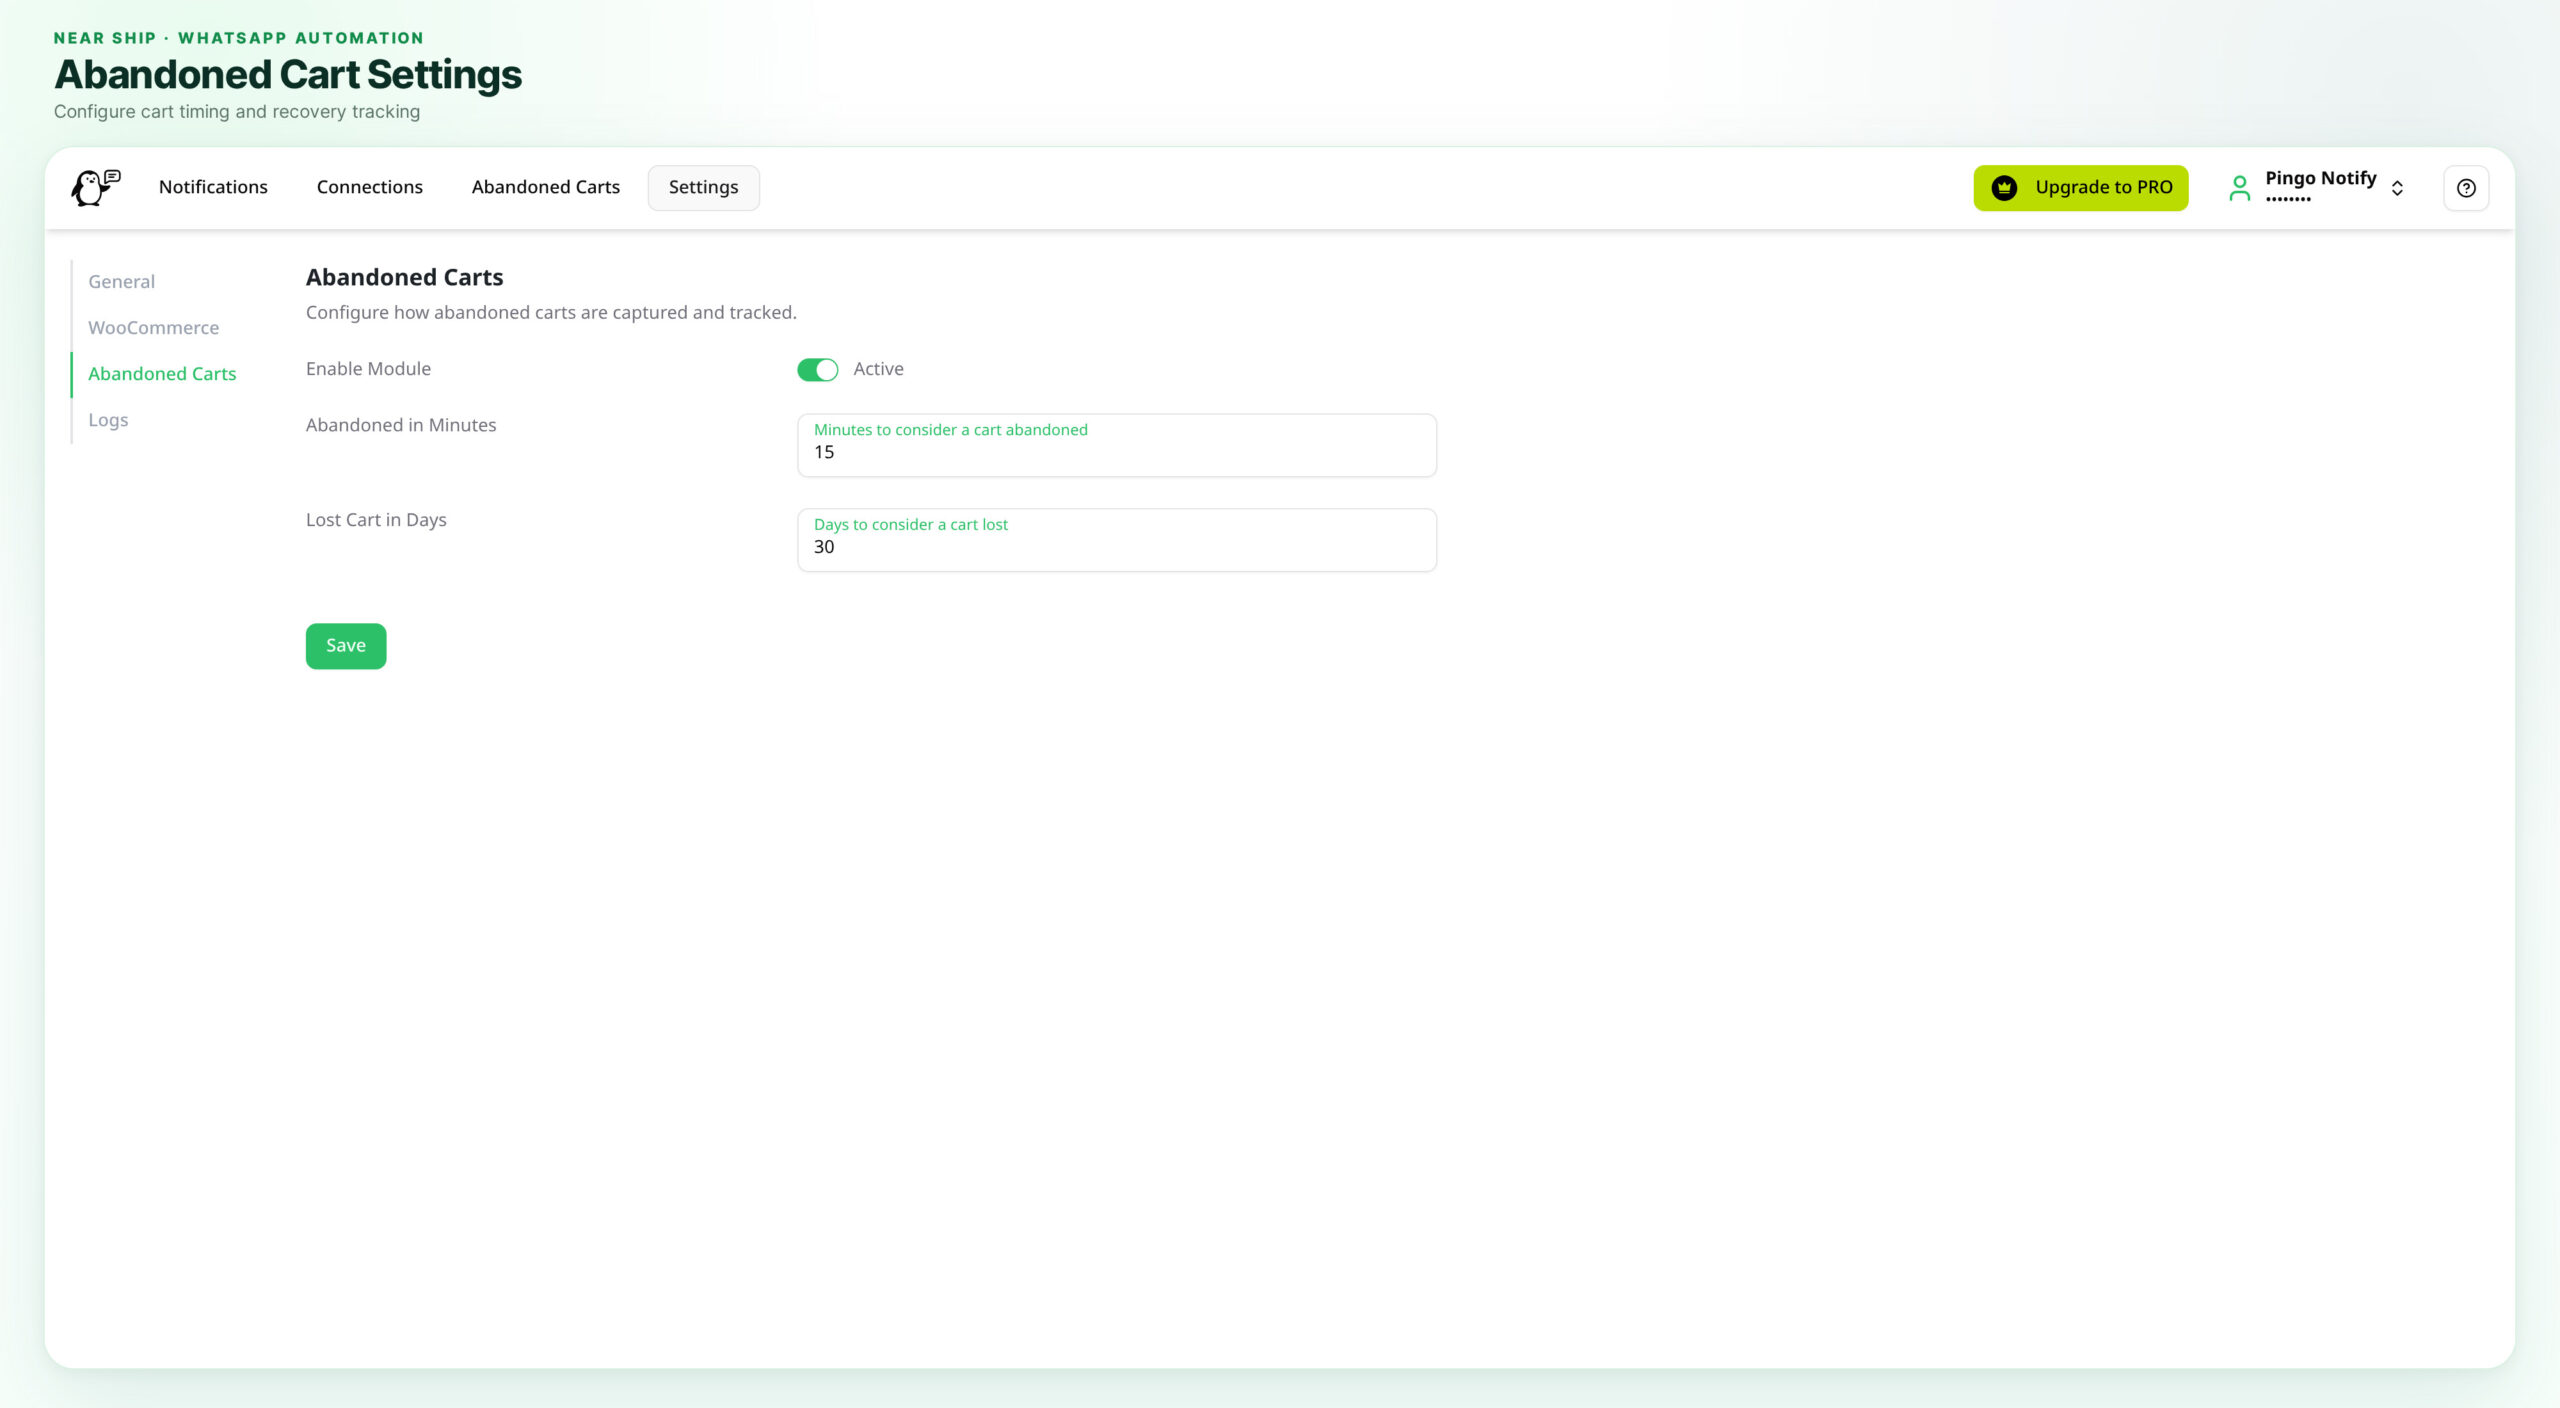2560x1408 pixels.
Task: Open help via the question mark icon
Action: 2466,188
